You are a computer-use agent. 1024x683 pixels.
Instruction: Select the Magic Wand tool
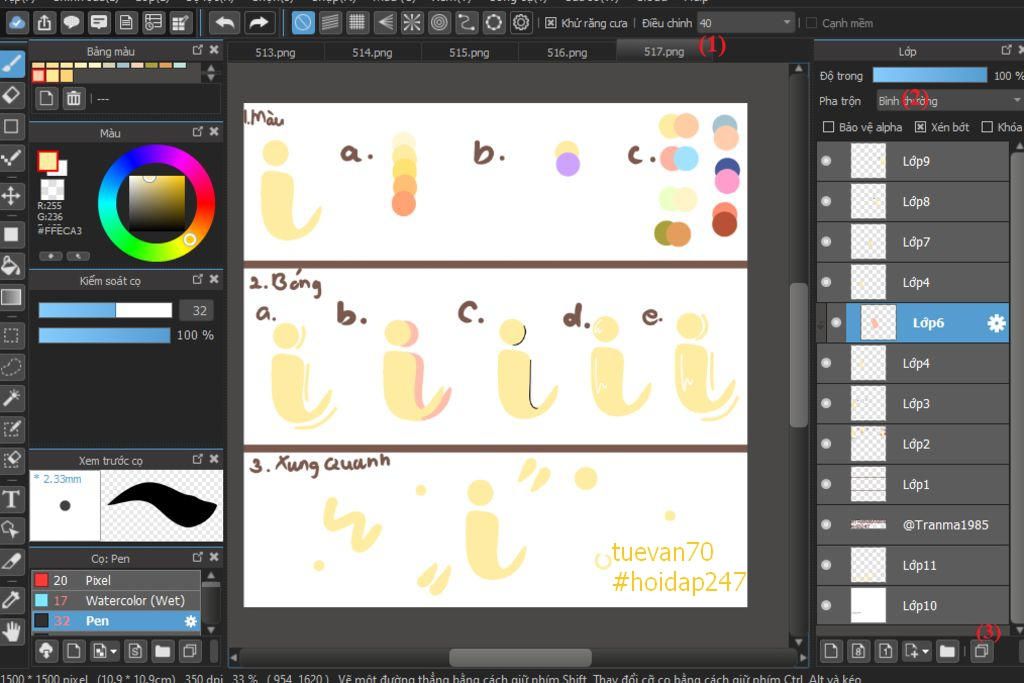(x=12, y=398)
